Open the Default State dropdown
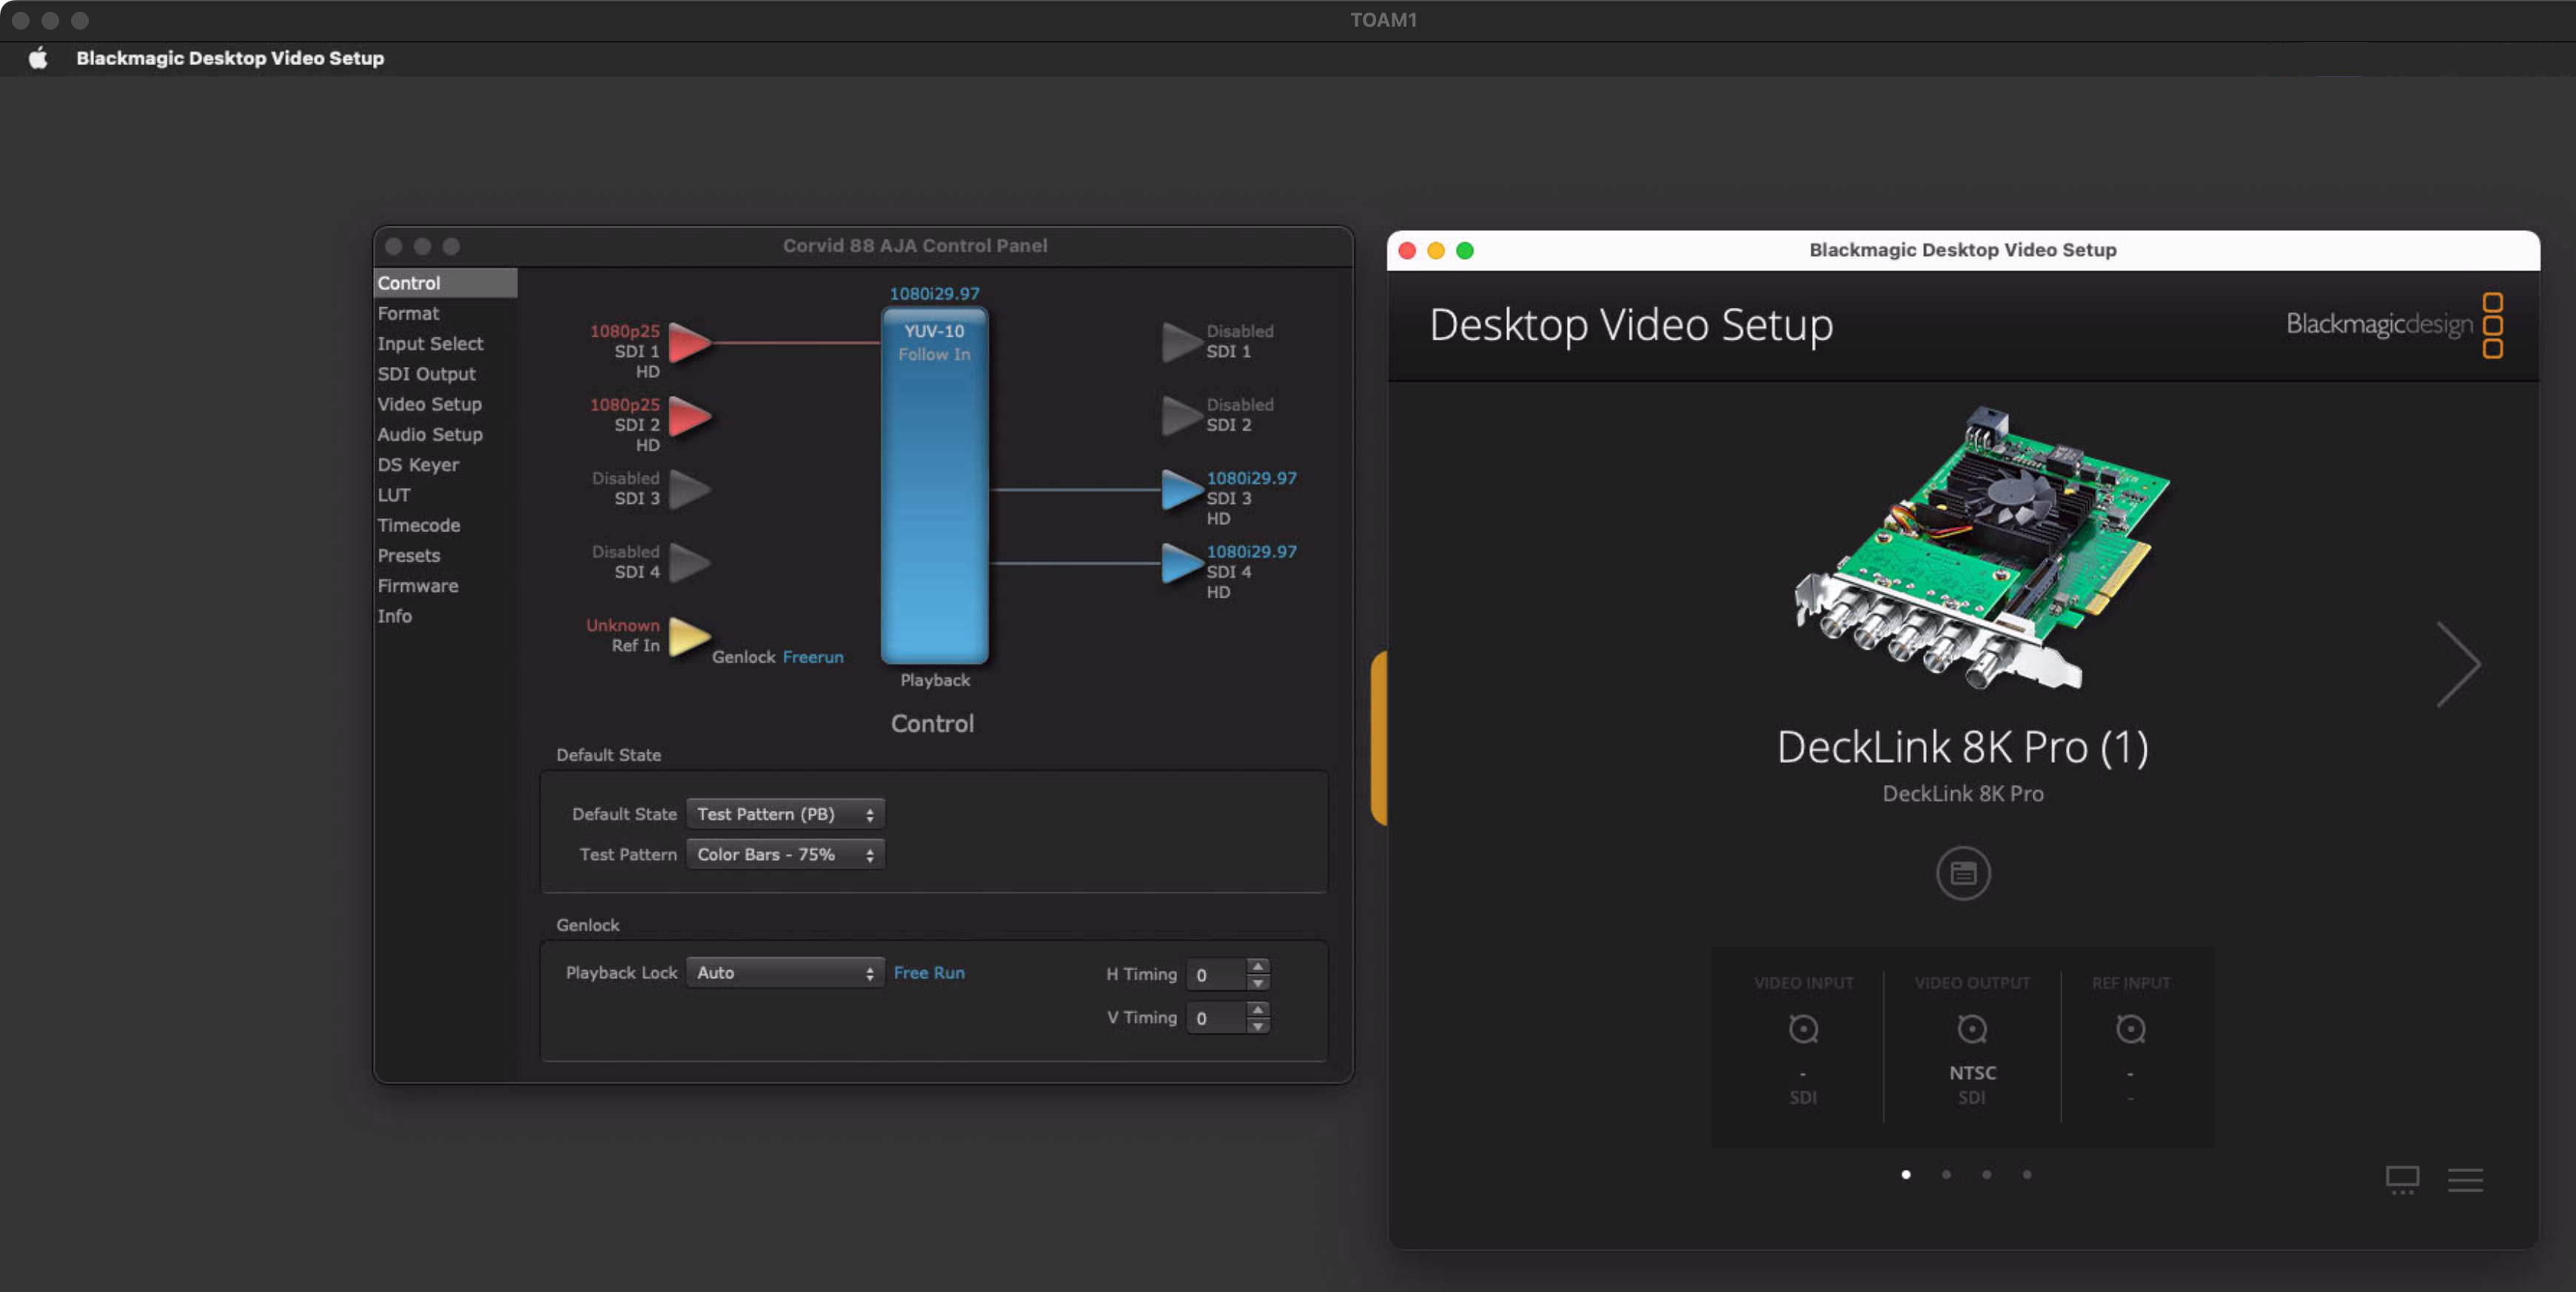 (785, 814)
